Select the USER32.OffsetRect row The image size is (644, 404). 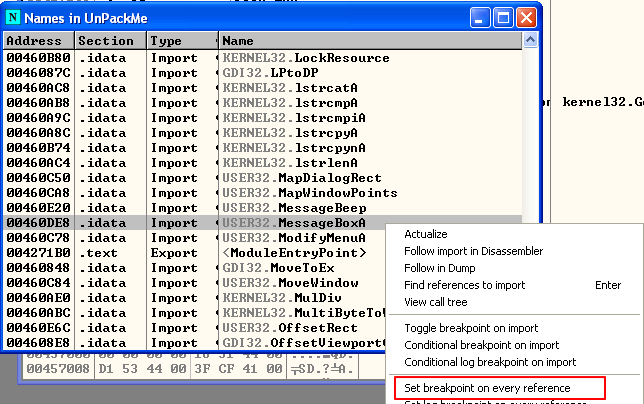tap(195, 327)
